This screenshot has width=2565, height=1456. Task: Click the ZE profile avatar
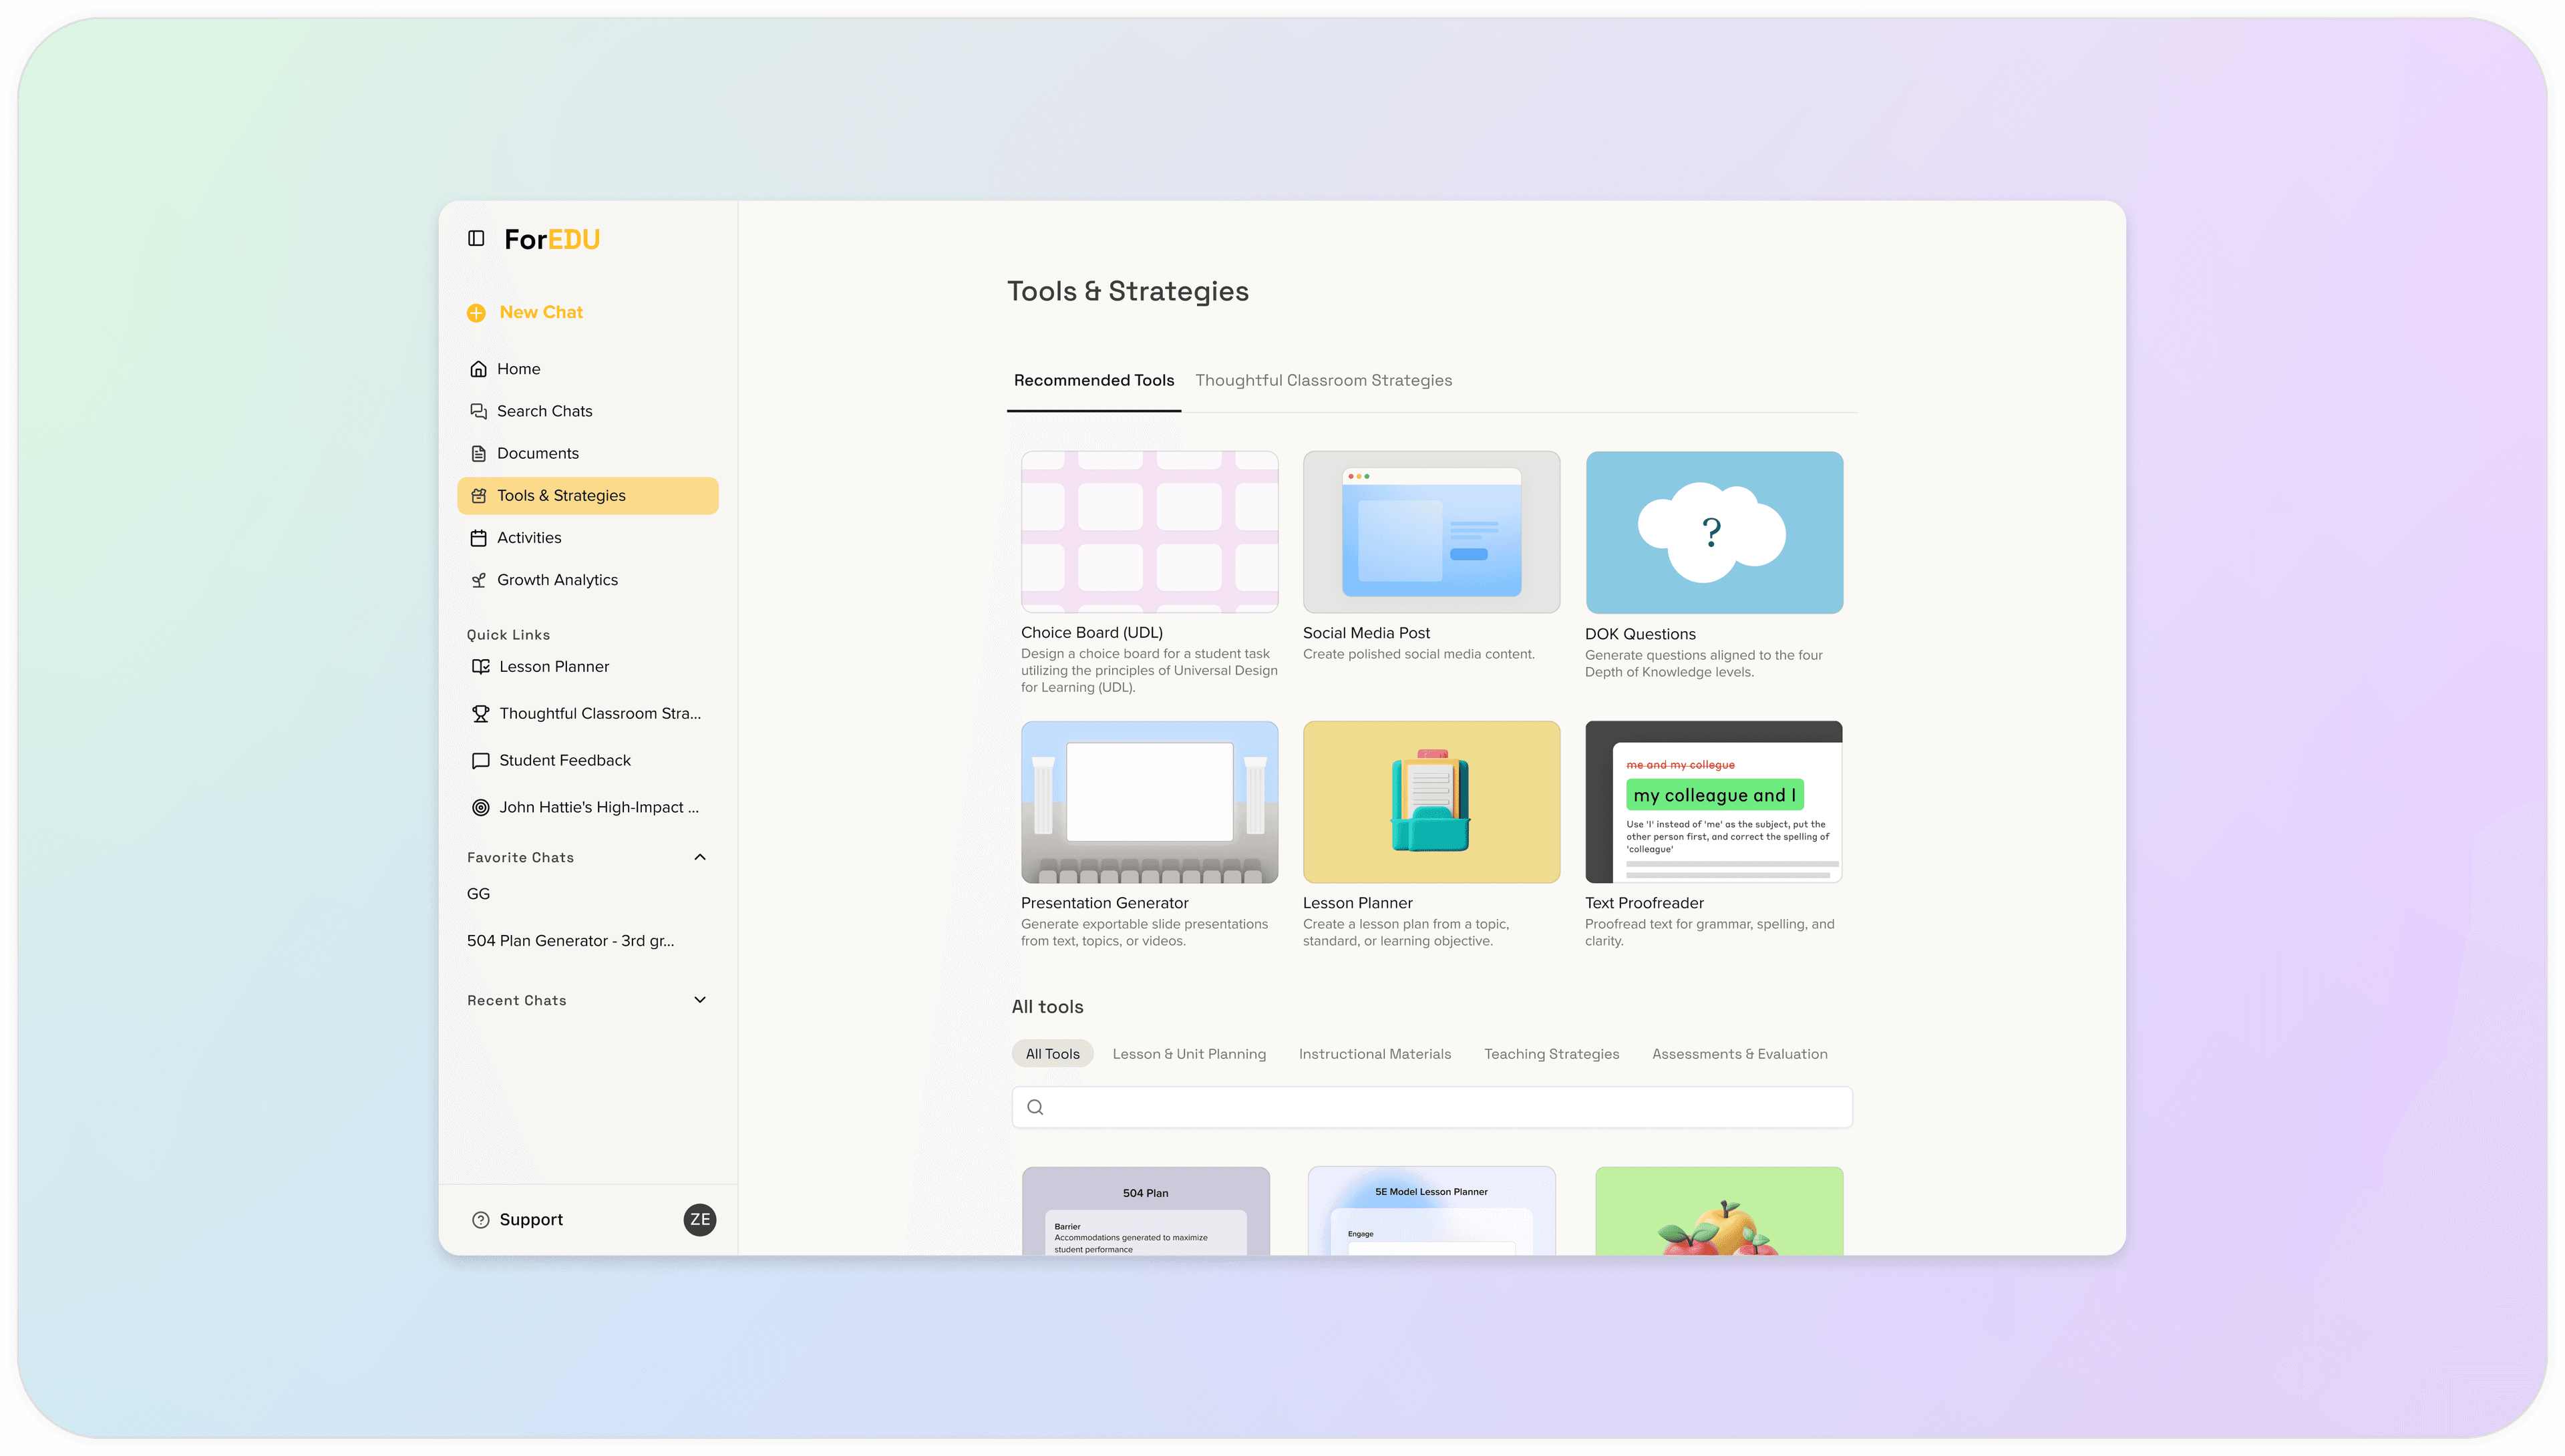(x=699, y=1219)
